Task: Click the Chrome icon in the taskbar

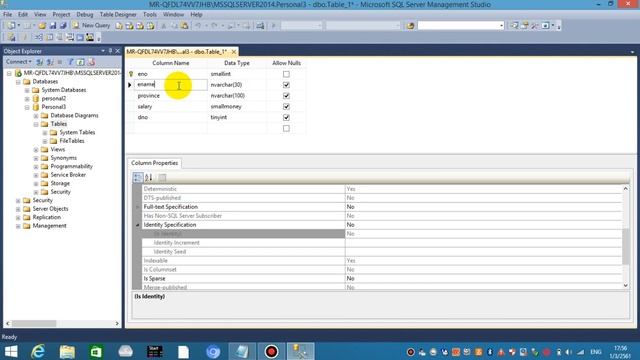Action: pyautogui.click(x=213, y=351)
